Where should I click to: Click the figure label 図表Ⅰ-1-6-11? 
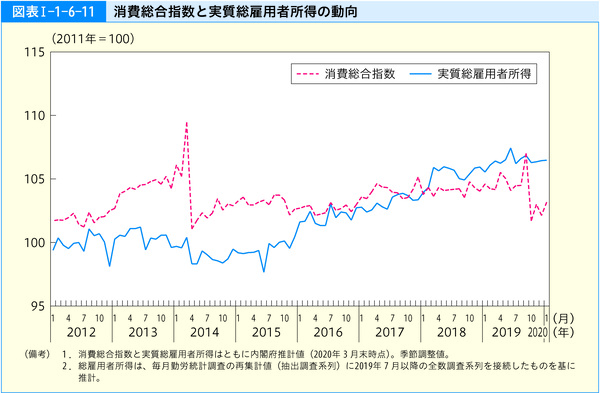pos(53,11)
